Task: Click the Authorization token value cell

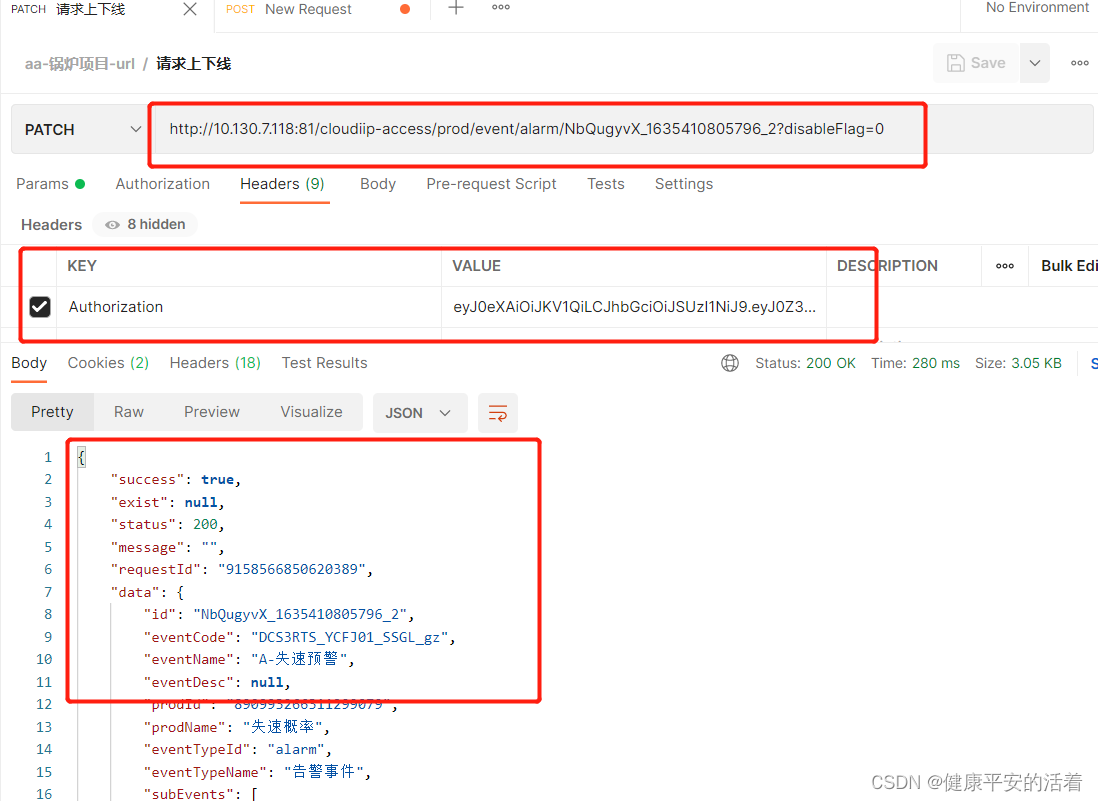Action: 634,307
